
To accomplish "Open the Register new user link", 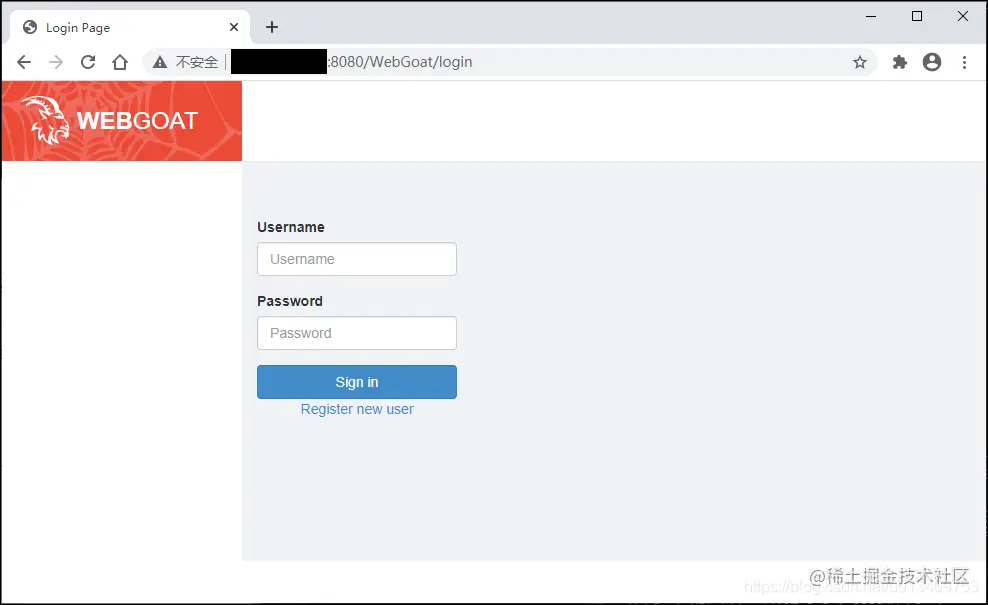I will [357, 409].
